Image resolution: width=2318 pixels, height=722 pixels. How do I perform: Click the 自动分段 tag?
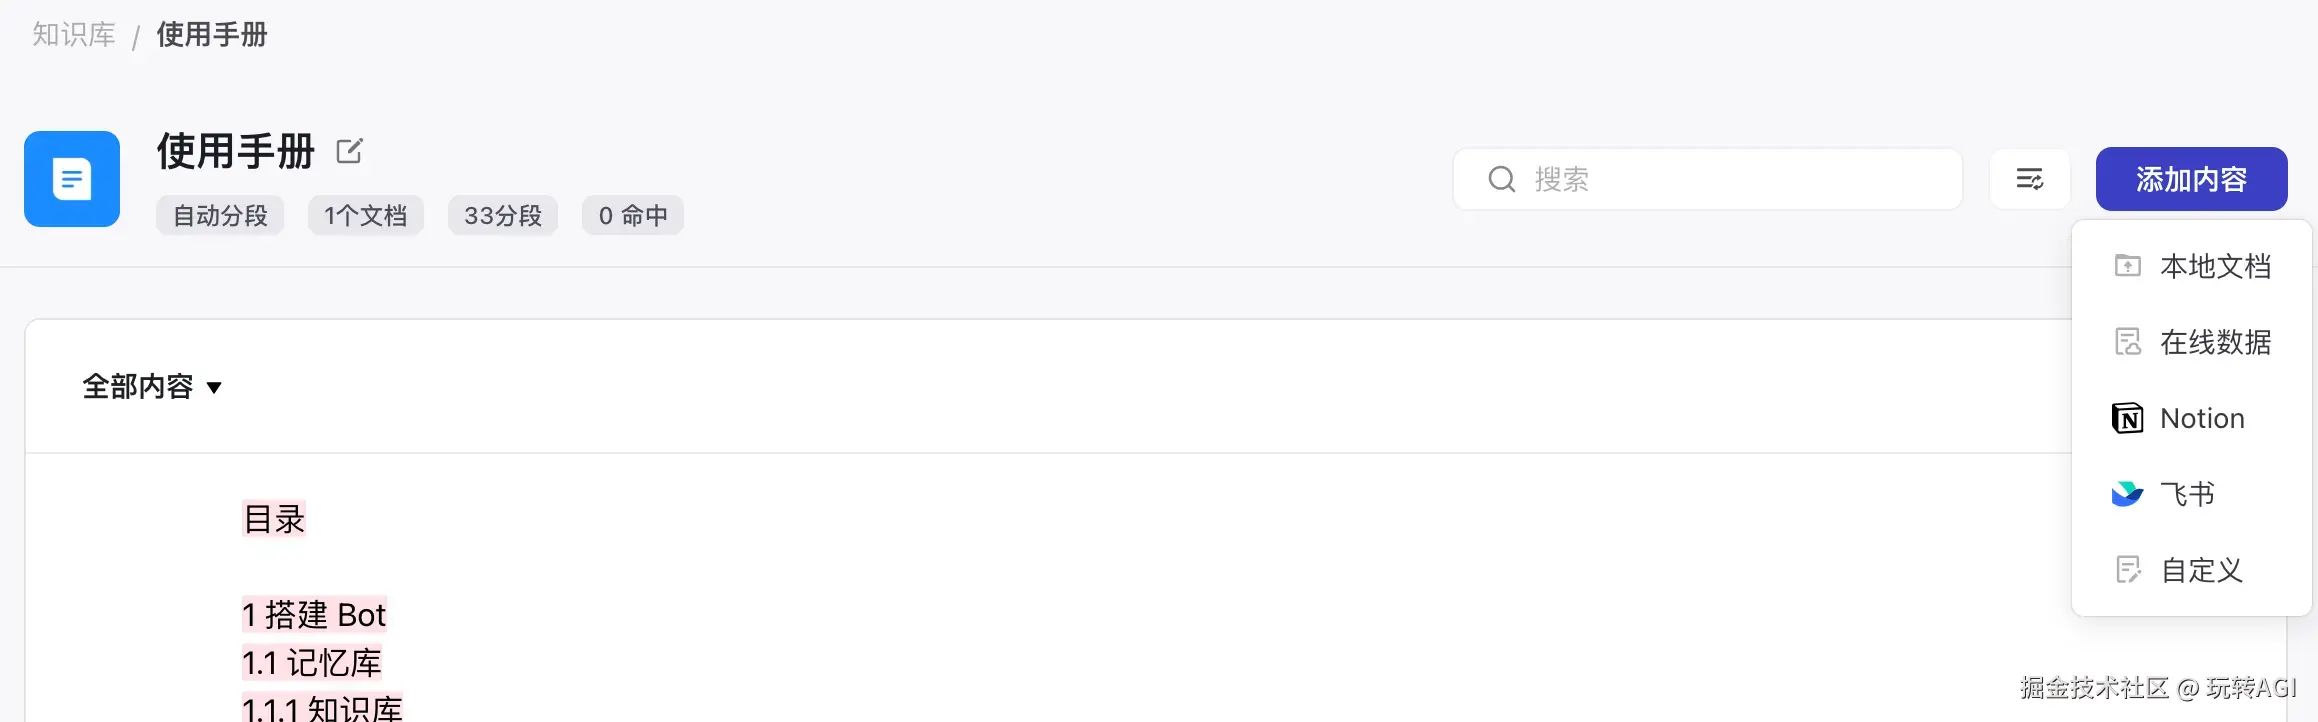(220, 216)
